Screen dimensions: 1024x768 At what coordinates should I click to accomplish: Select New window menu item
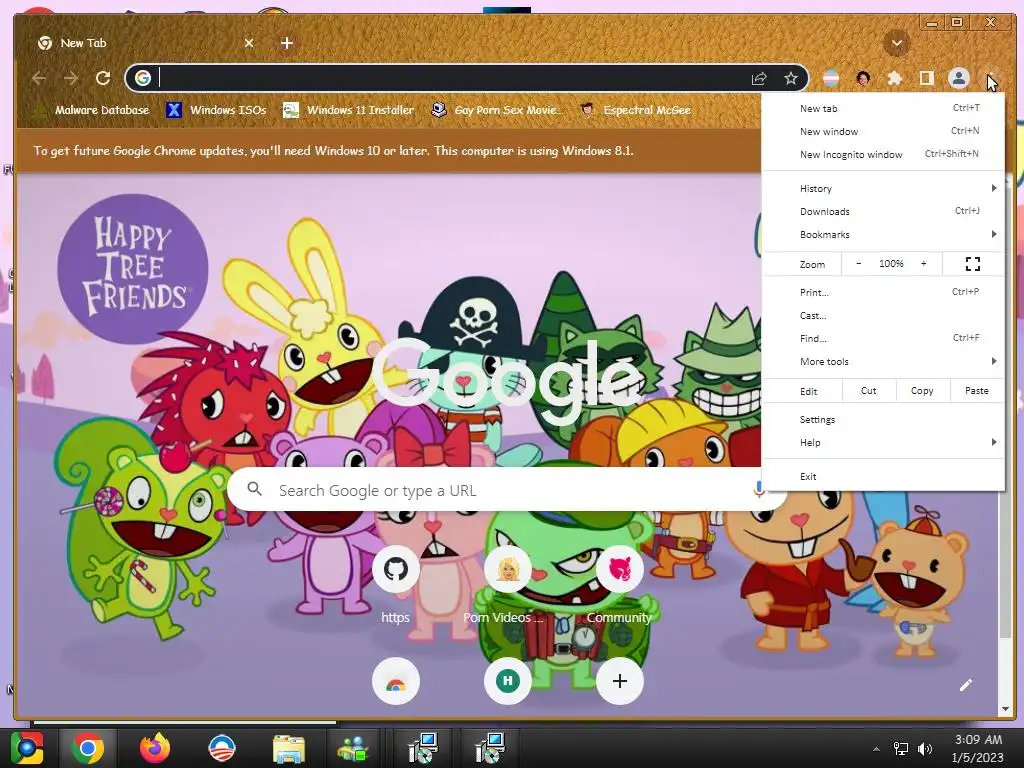point(883,131)
